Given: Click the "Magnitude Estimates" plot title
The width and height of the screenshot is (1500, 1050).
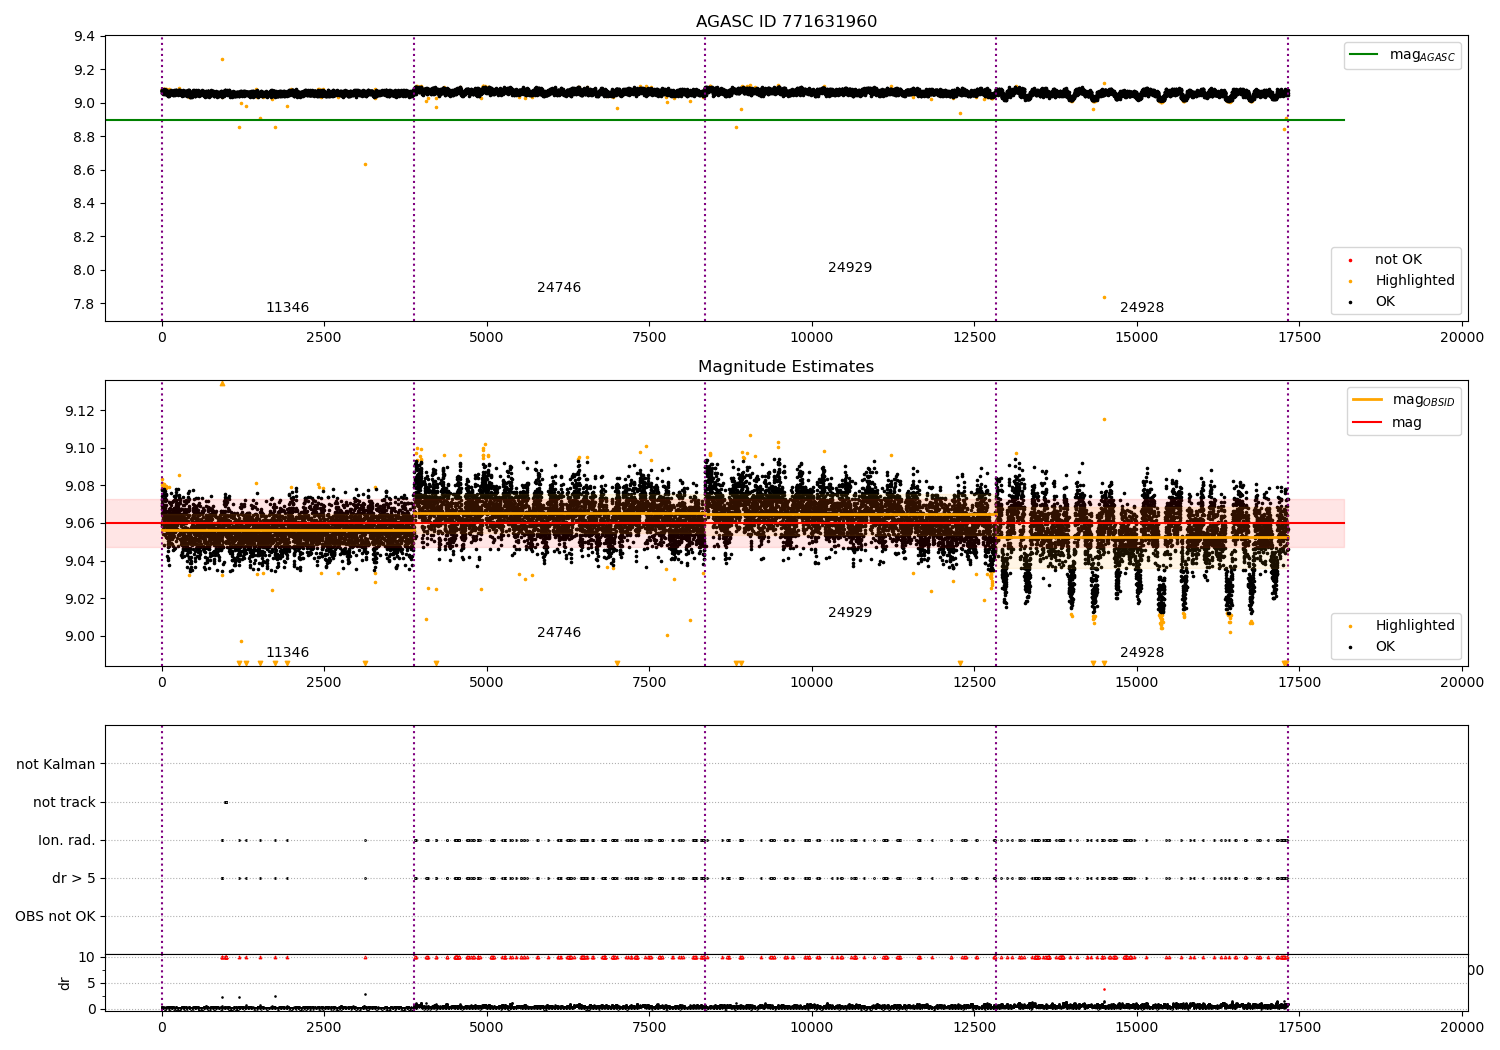Looking at the screenshot, I should tap(786, 367).
